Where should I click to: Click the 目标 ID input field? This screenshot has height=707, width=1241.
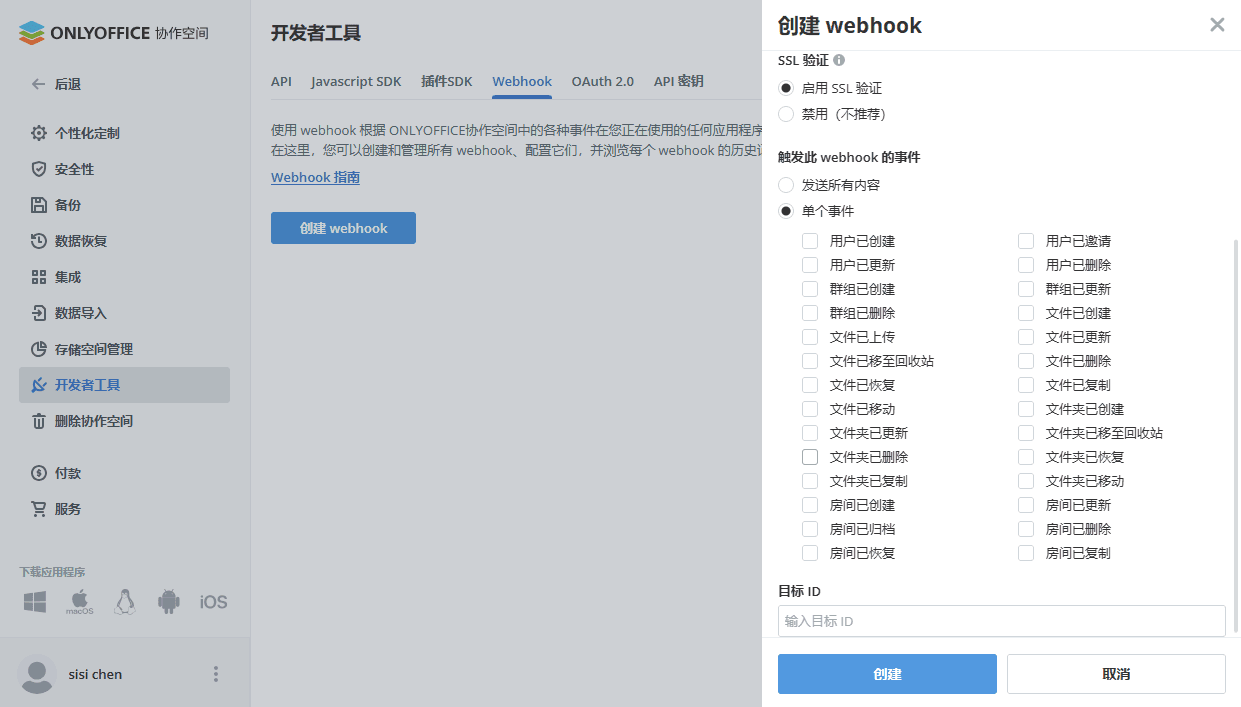click(x=1002, y=621)
